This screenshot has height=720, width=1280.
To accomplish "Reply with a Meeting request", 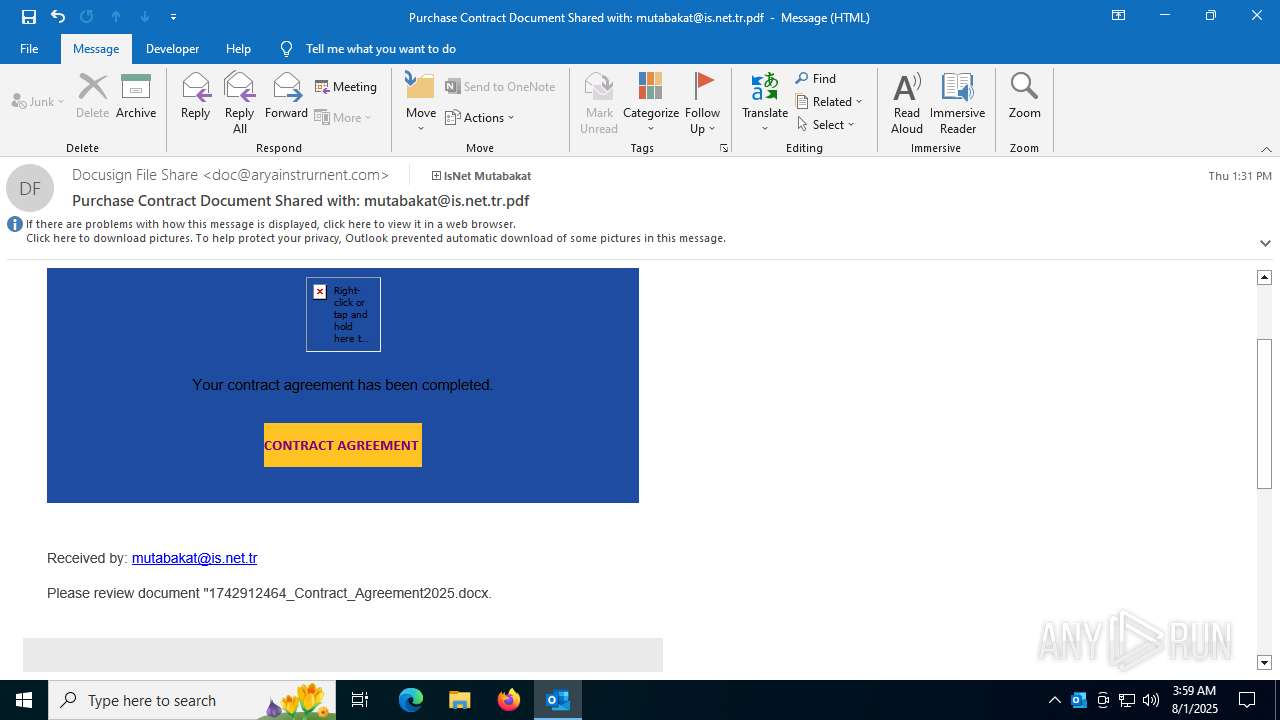I will [x=346, y=87].
